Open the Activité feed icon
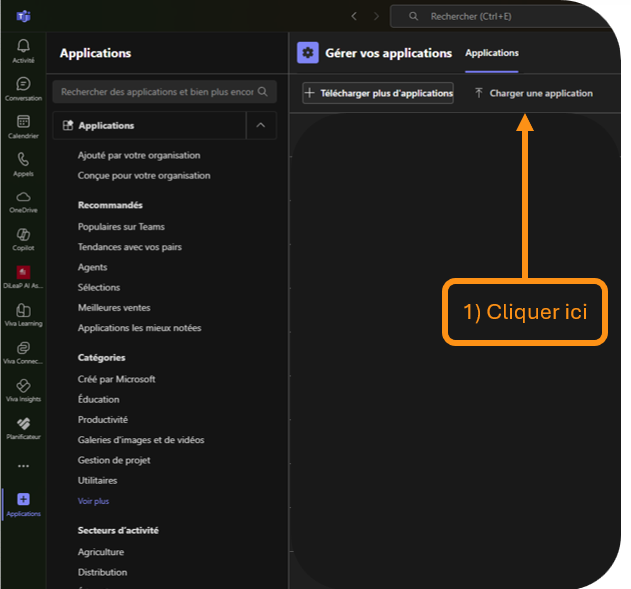 pyautogui.click(x=23, y=50)
